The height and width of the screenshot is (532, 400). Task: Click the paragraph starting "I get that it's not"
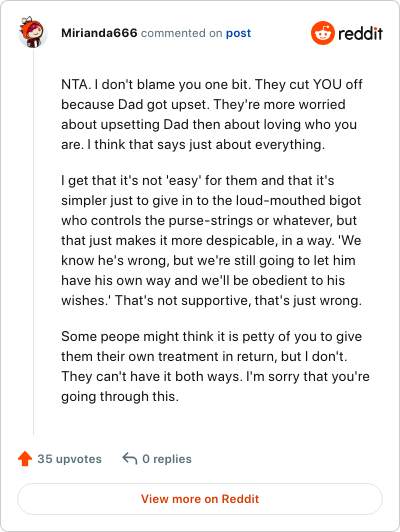coord(211,240)
